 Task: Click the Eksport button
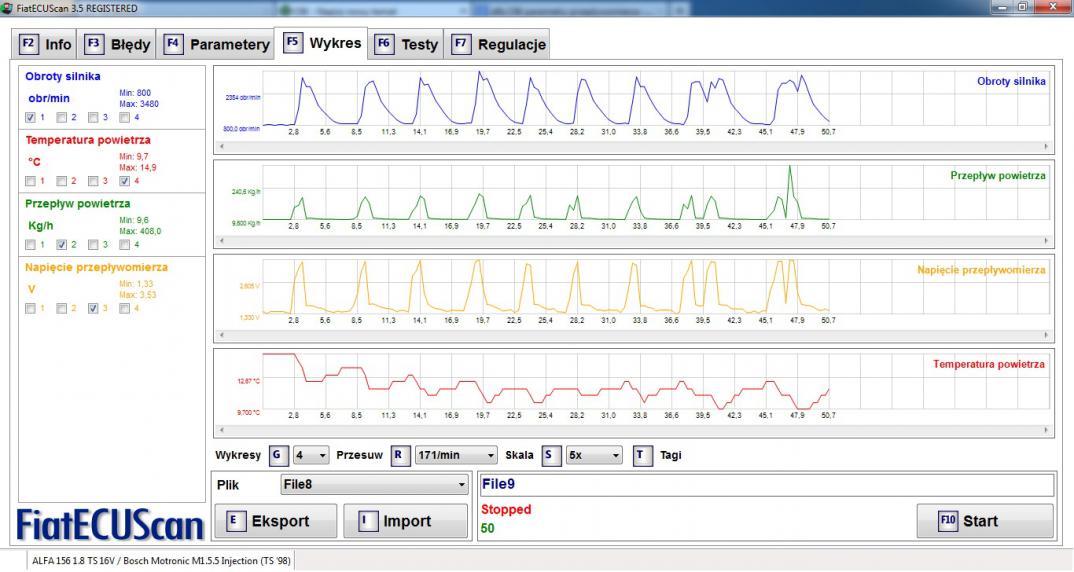[276, 521]
